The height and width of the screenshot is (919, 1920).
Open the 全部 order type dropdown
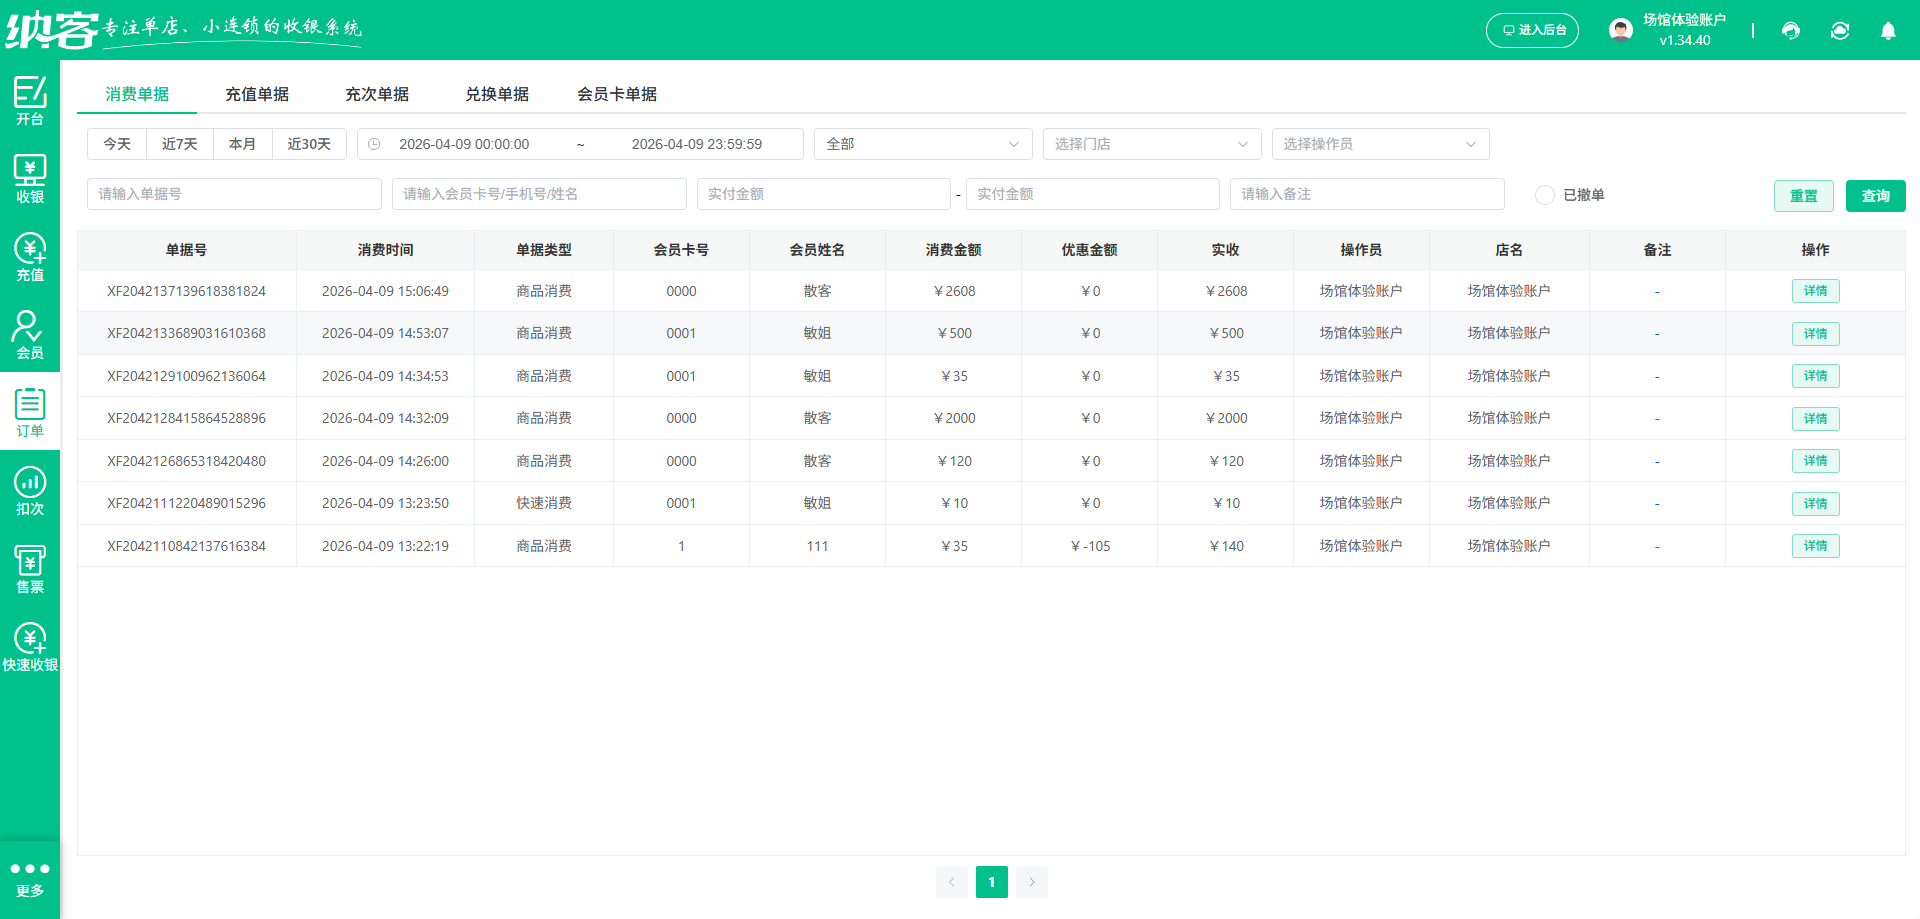(x=921, y=143)
